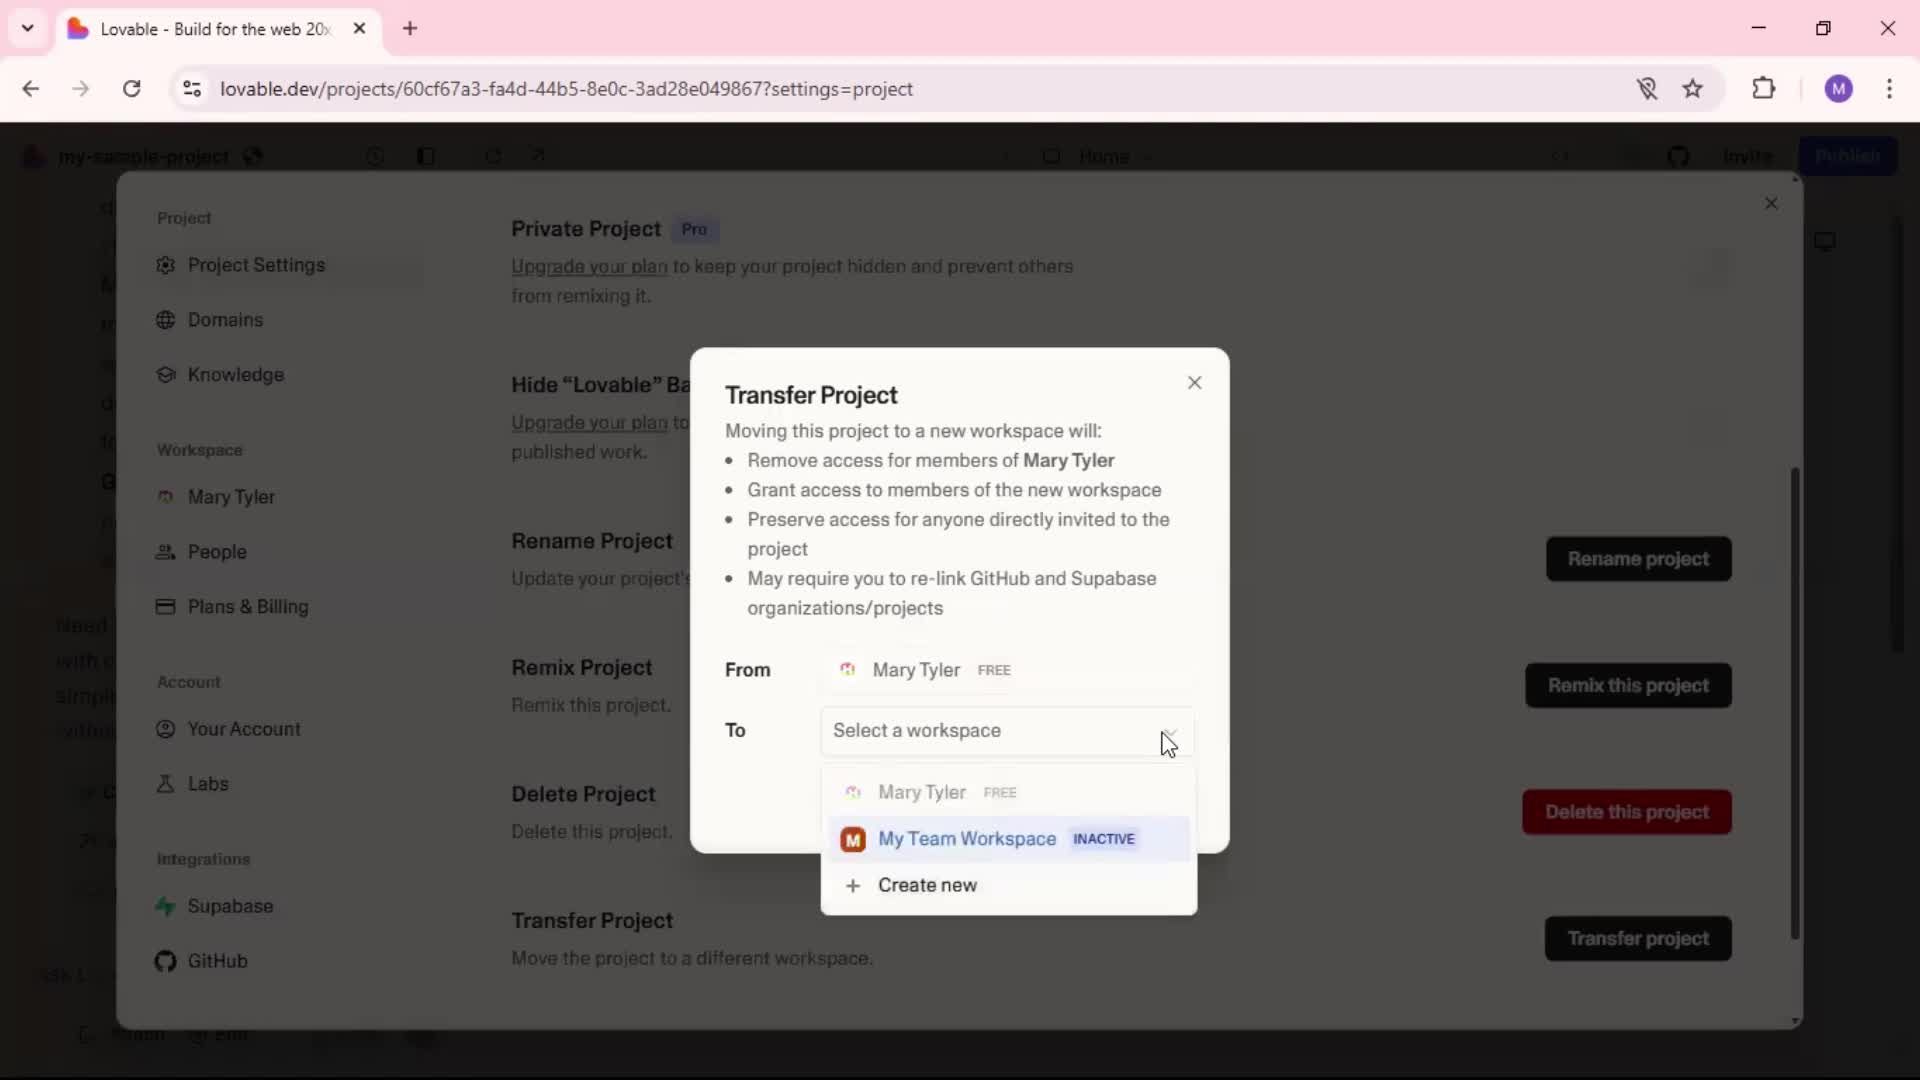
Task: Click the Delete this project button
Action: (x=1627, y=812)
